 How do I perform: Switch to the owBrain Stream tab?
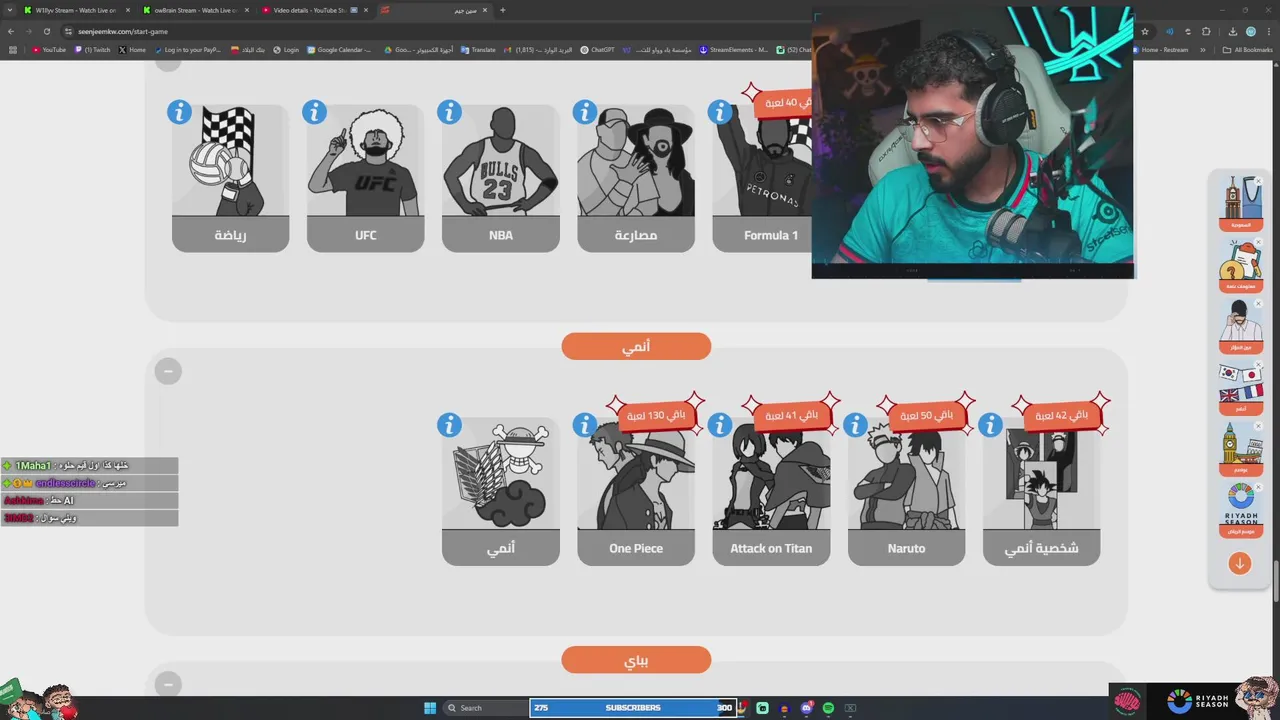[195, 10]
